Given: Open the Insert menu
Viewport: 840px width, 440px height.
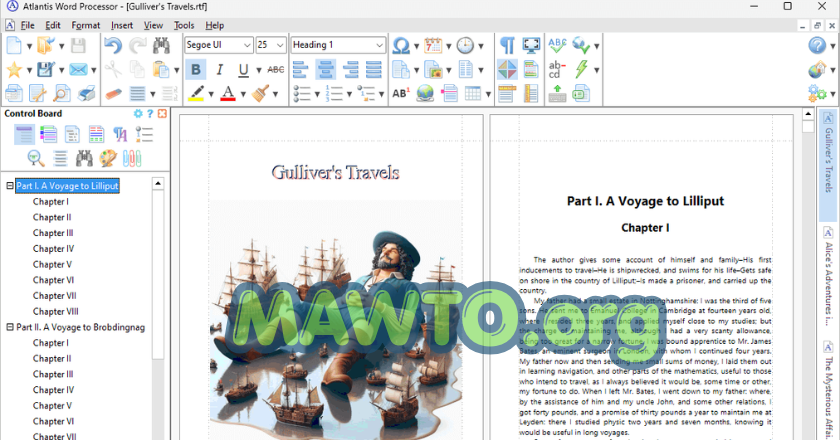Looking at the screenshot, I should (x=122, y=25).
